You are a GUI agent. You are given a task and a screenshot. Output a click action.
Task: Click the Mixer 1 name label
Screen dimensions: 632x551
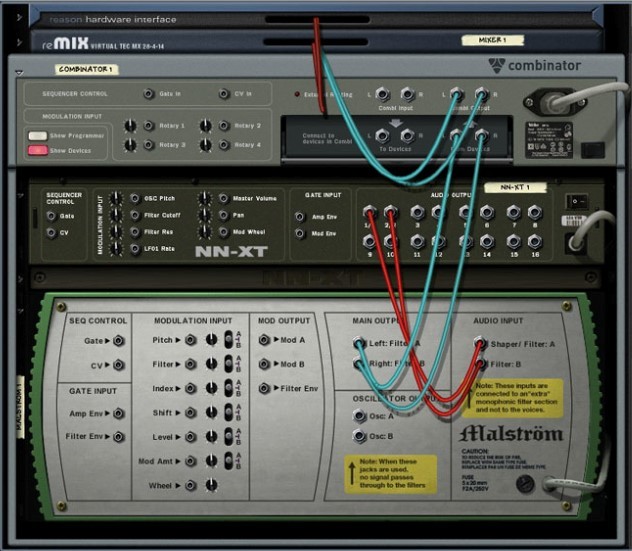coord(493,40)
